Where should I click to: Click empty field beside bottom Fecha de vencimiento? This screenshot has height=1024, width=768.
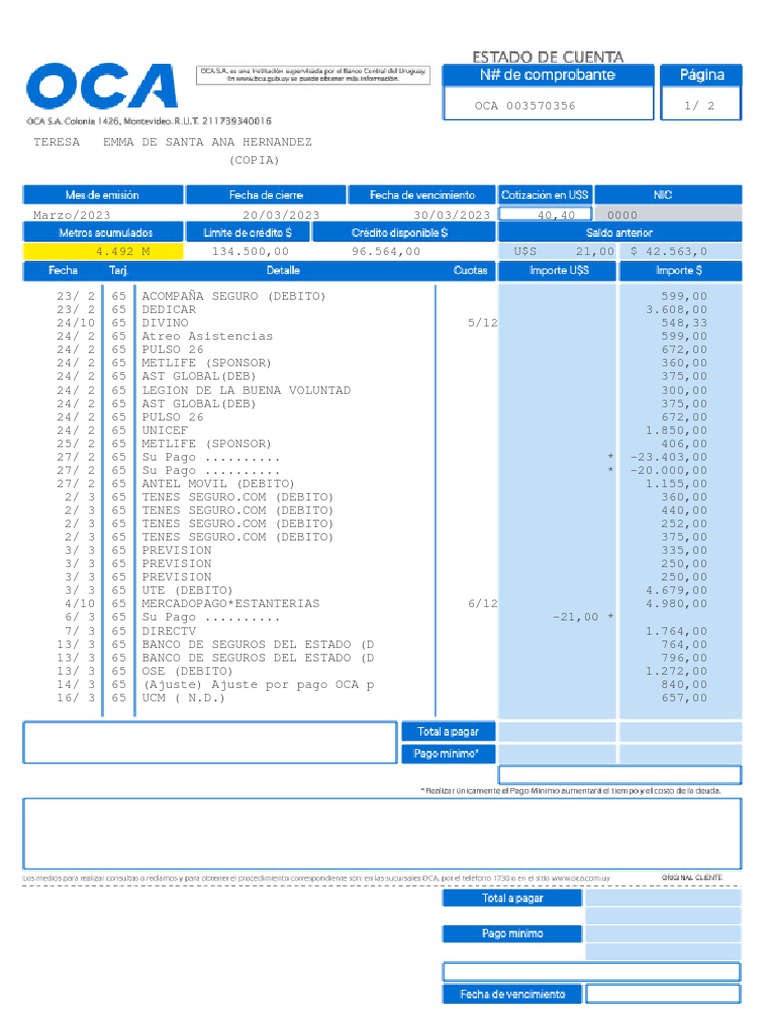(x=664, y=995)
